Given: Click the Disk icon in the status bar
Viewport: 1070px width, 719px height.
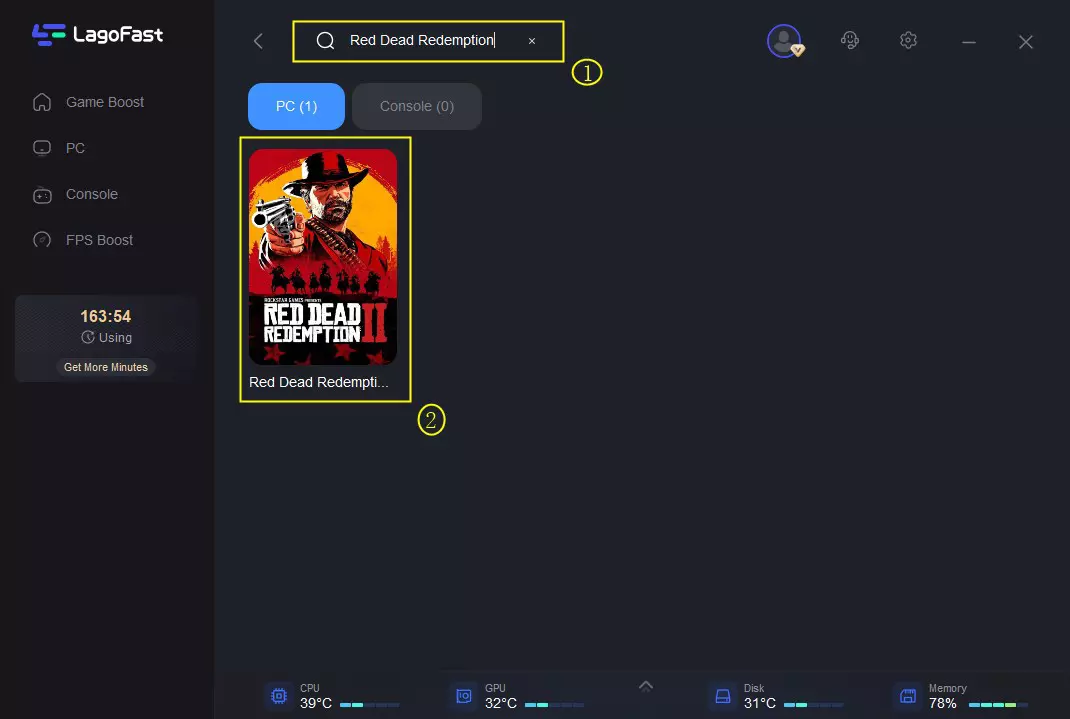Looking at the screenshot, I should coord(723,696).
